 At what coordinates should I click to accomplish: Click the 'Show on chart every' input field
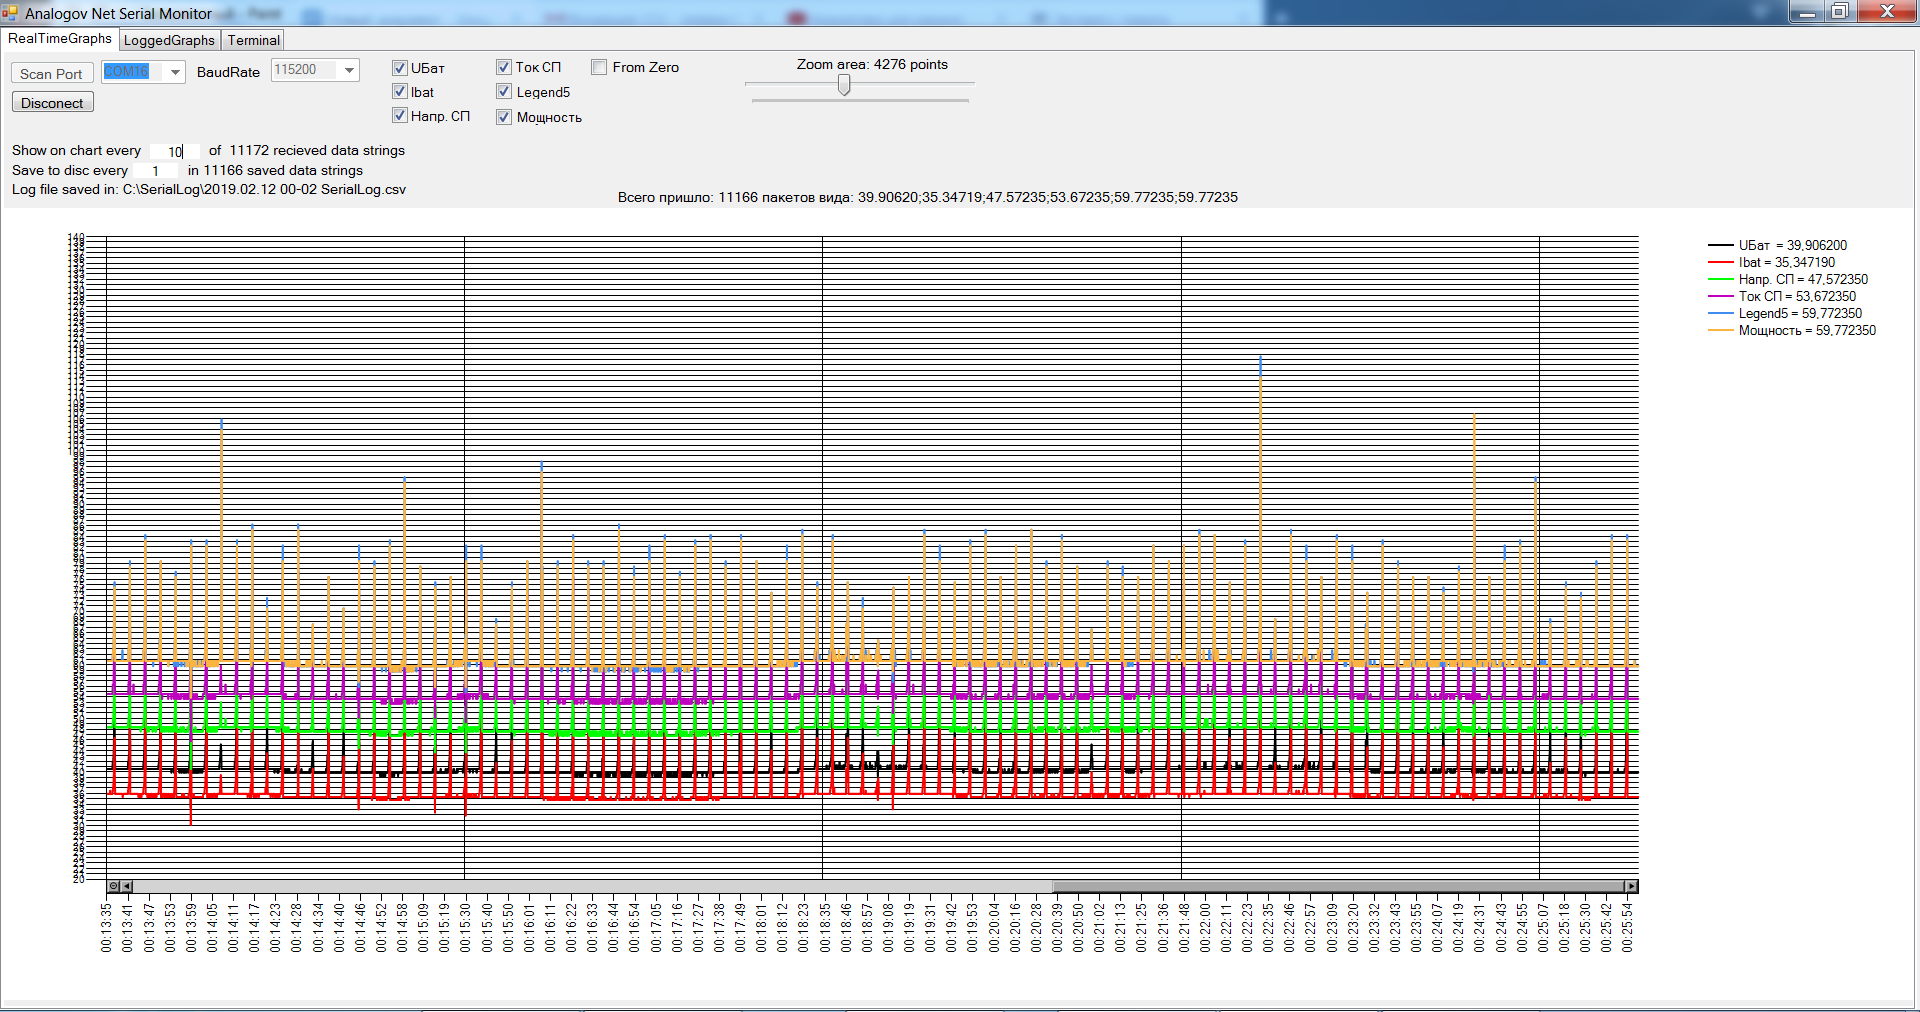pos(174,151)
